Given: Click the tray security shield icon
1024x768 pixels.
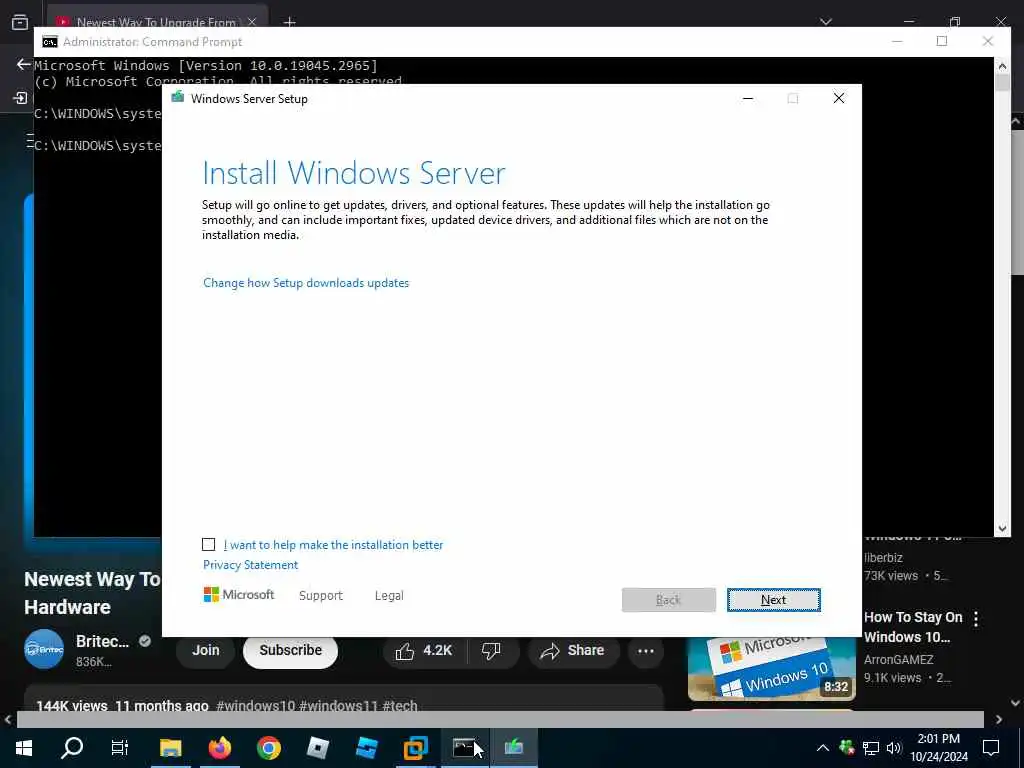Looking at the screenshot, I should coord(847,748).
